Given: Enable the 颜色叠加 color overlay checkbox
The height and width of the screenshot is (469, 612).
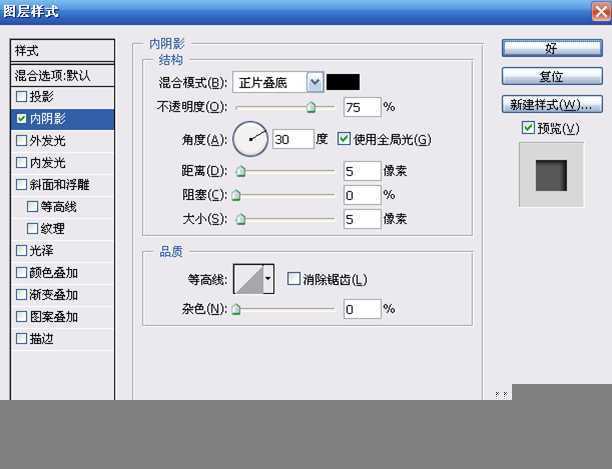Looking at the screenshot, I should pyautogui.click(x=21, y=272).
